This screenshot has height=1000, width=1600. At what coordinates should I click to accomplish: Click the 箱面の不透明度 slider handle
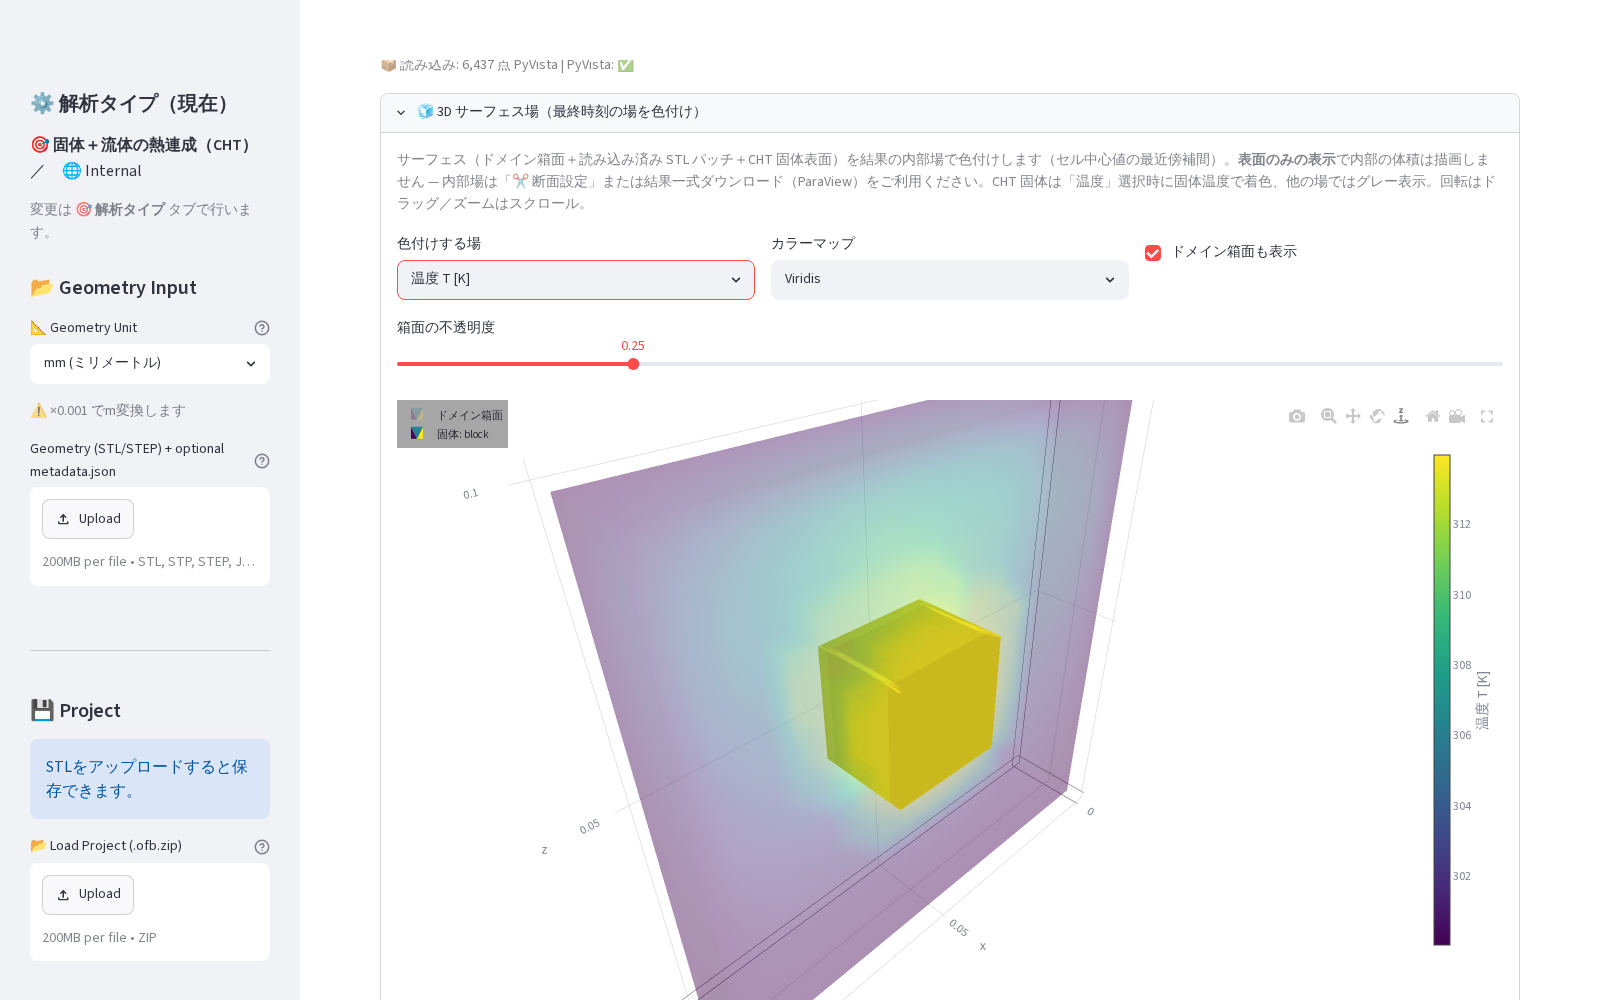[x=633, y=364]
